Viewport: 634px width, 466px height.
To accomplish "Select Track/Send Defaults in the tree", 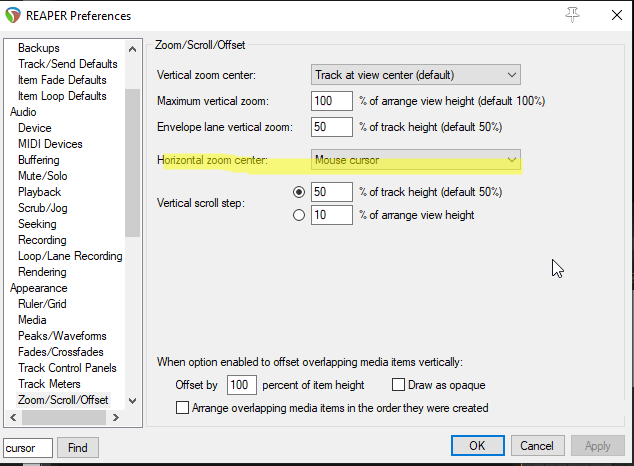I will point(68,64).
